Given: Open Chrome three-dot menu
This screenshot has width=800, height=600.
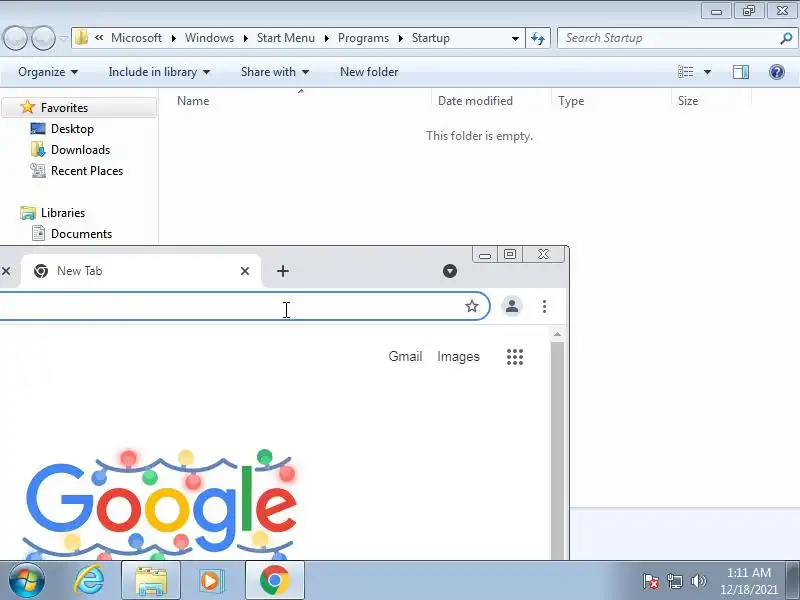Looking at the screenshot, I should click(x=544, y=306).
